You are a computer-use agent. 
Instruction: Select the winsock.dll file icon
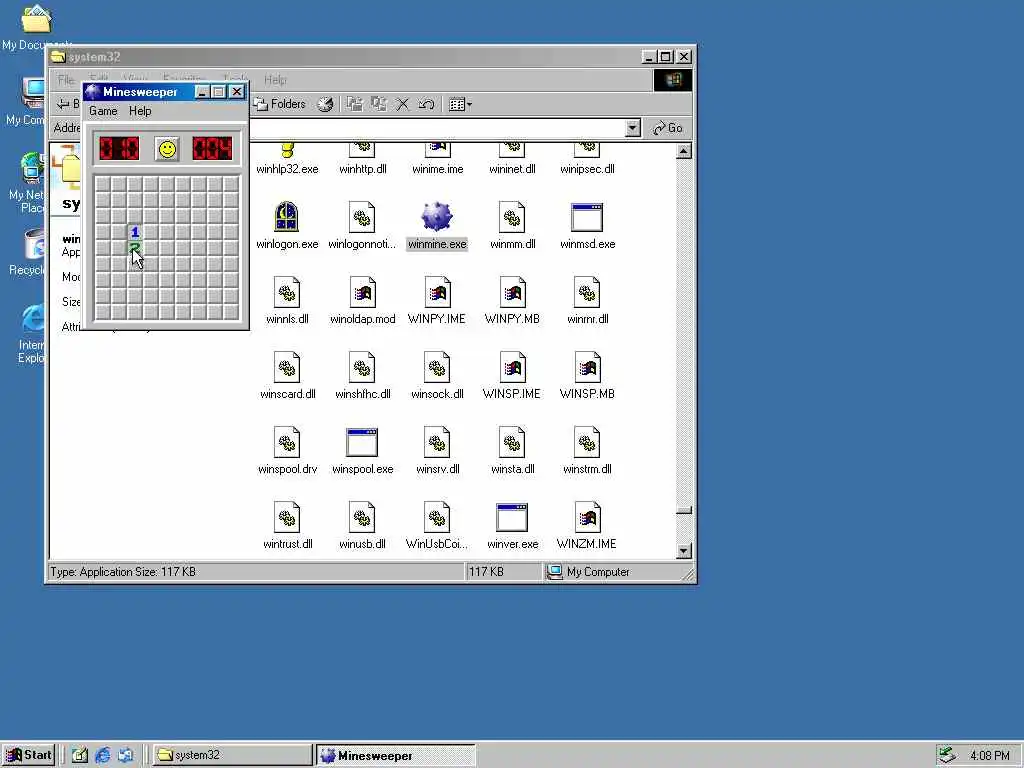point(437,367)
